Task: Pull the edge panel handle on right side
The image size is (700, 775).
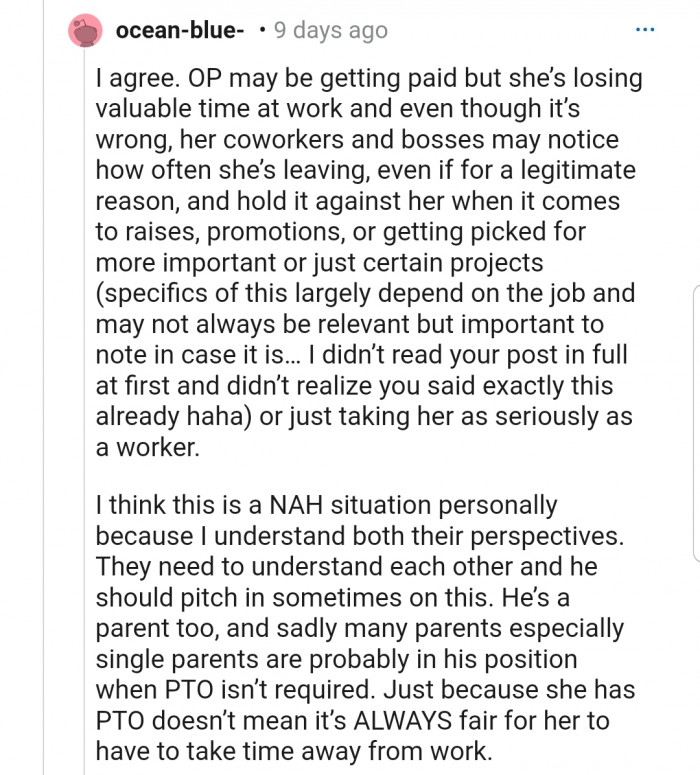Action: click(x=694, y=420)
